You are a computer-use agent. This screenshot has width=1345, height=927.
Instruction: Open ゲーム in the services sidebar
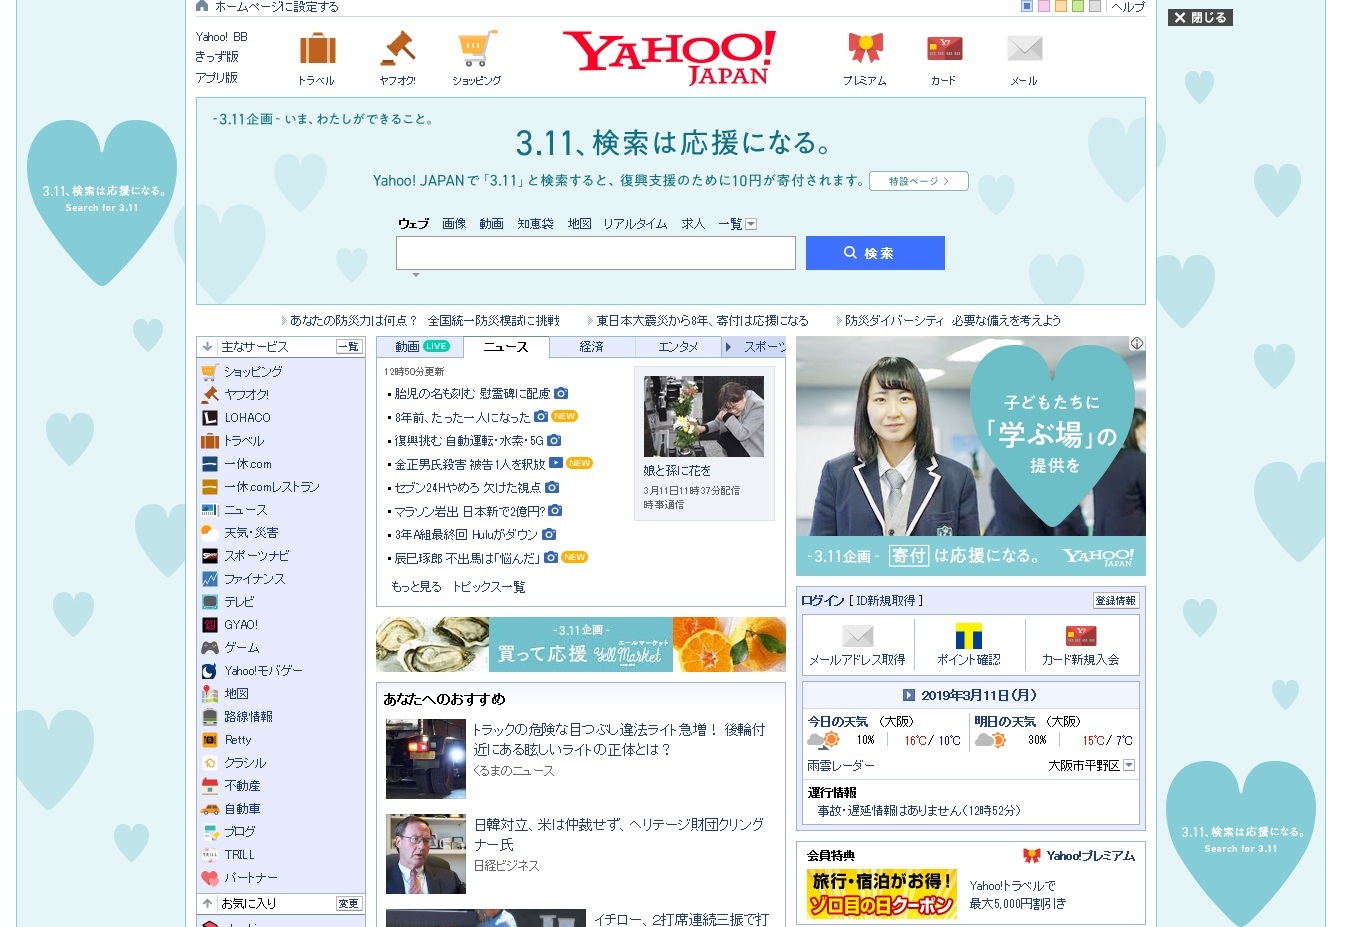click(241, 648)
